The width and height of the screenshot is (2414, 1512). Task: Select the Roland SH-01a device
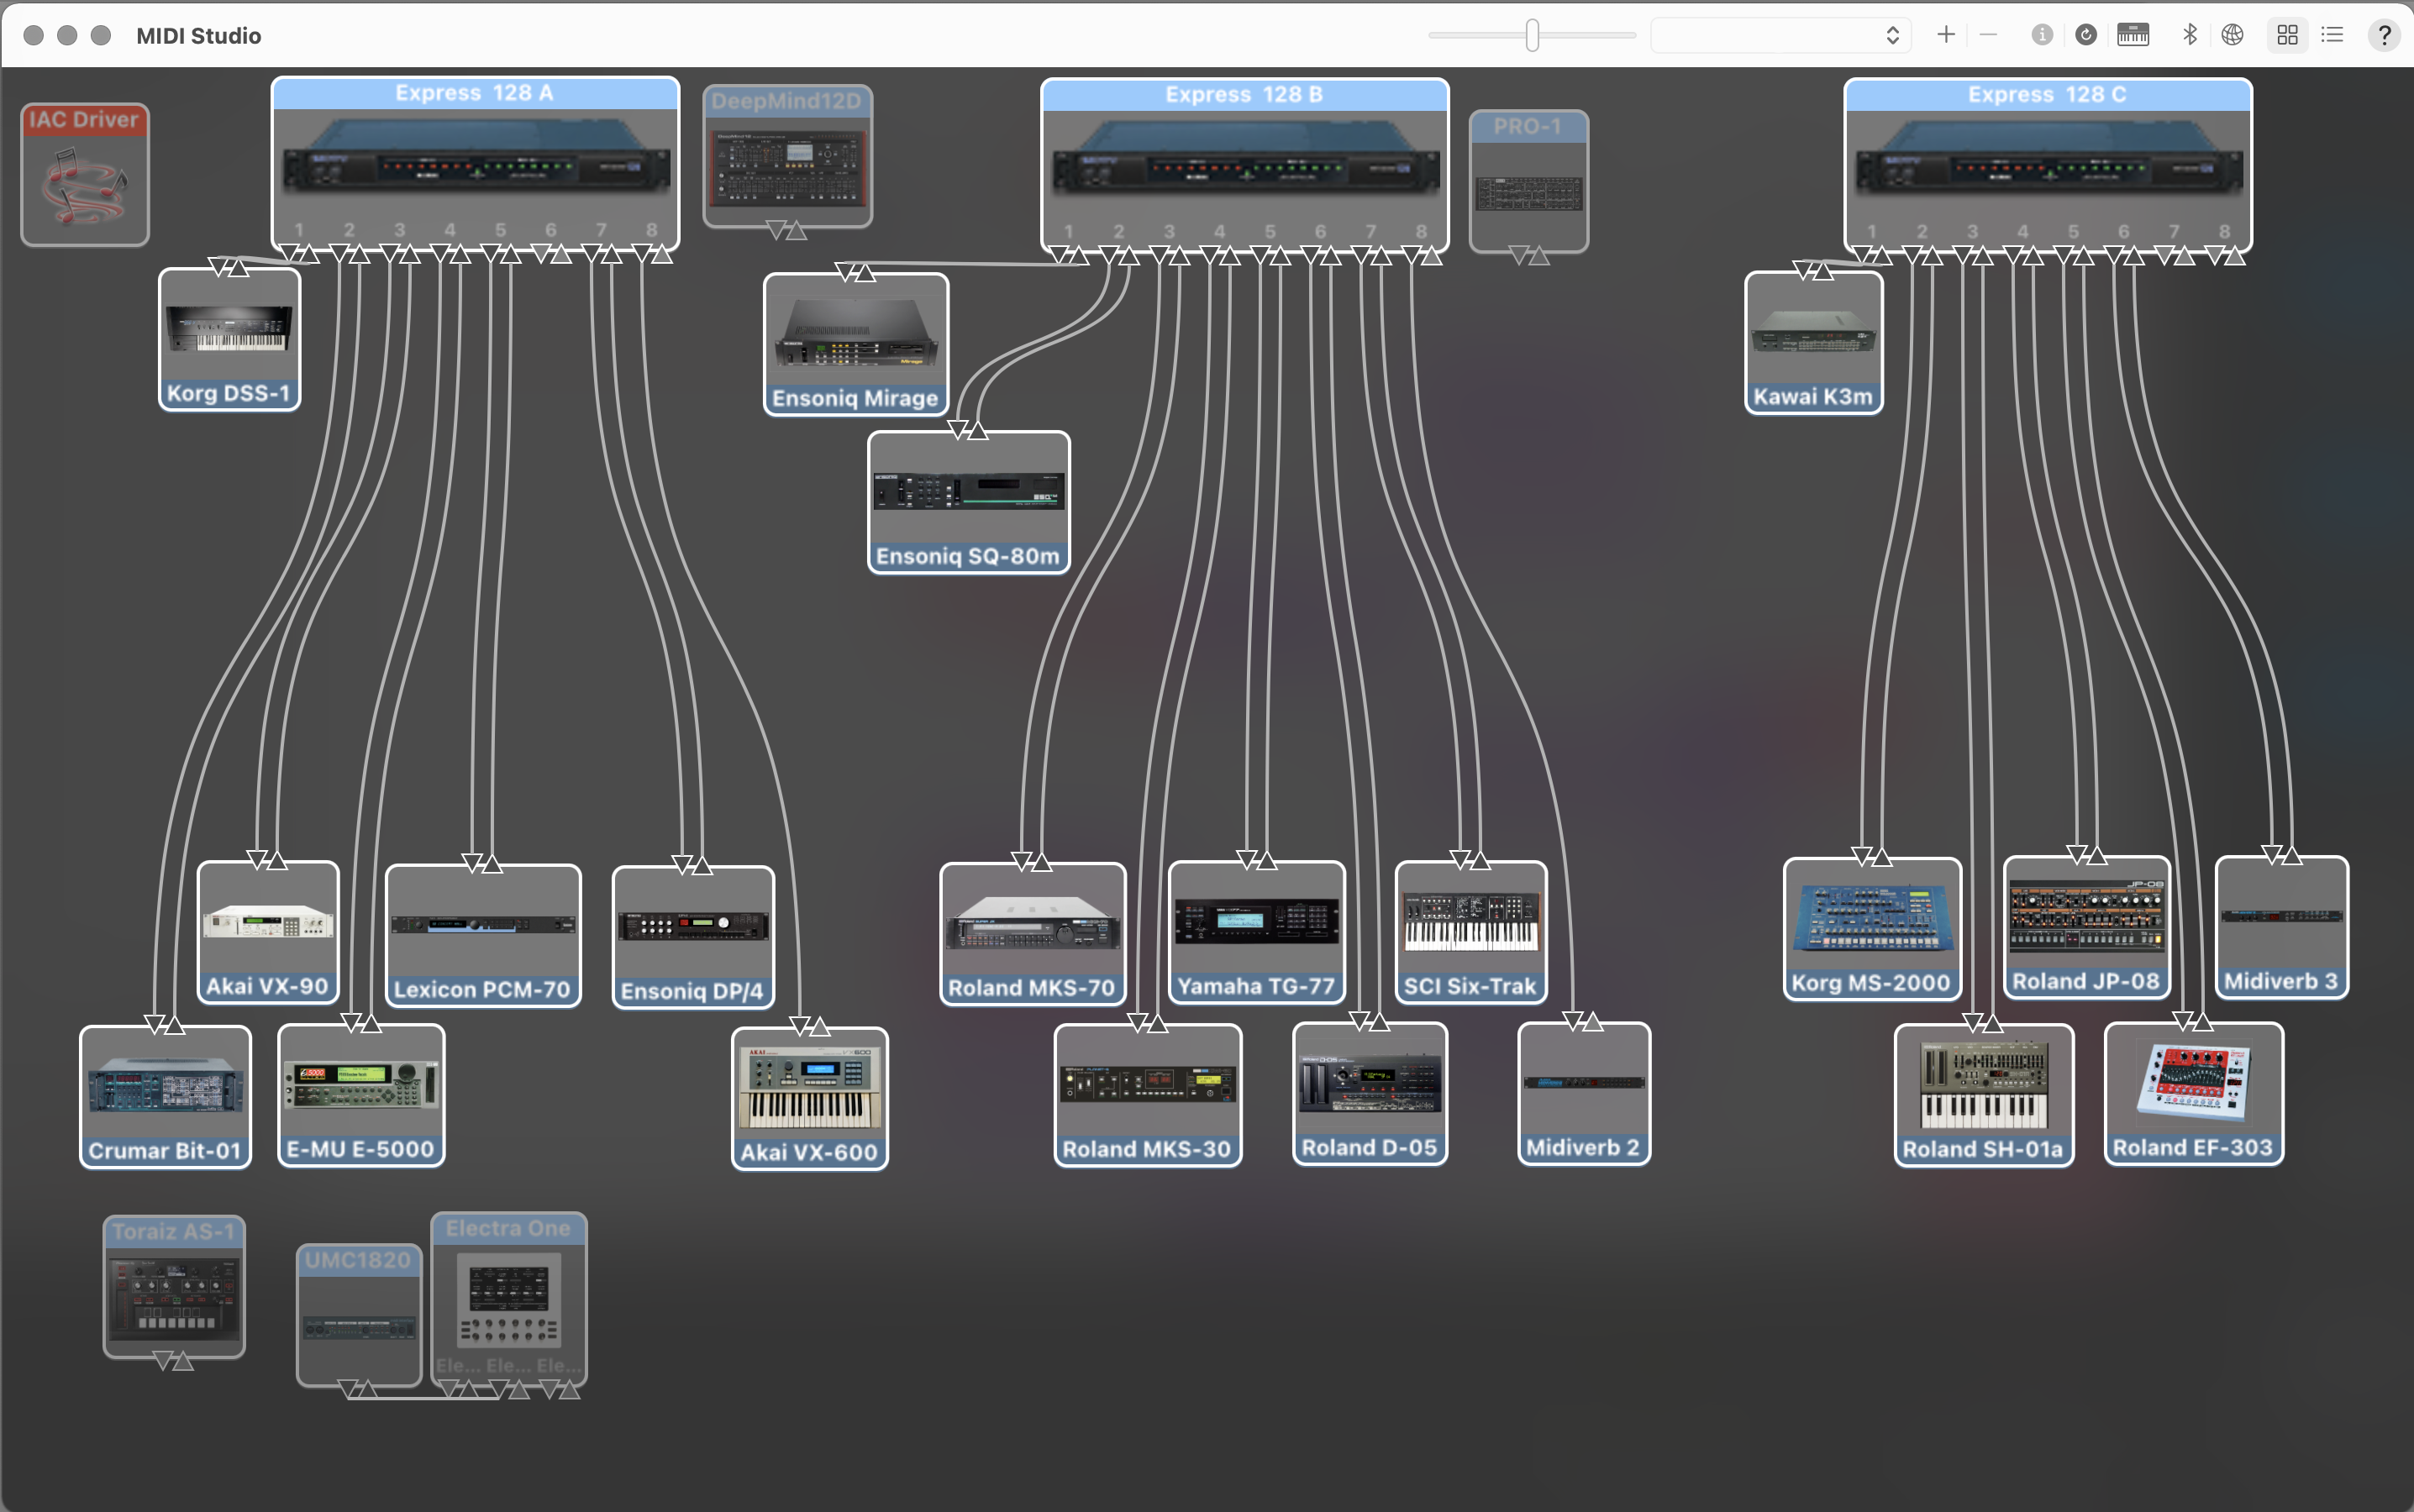[1983, 1095]
